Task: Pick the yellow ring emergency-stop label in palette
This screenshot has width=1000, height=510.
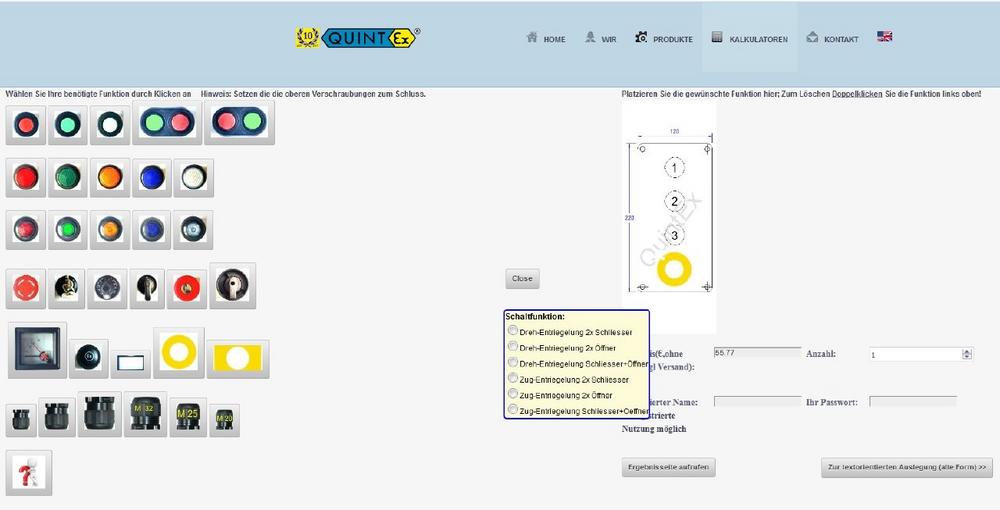Action: [179, 353]
